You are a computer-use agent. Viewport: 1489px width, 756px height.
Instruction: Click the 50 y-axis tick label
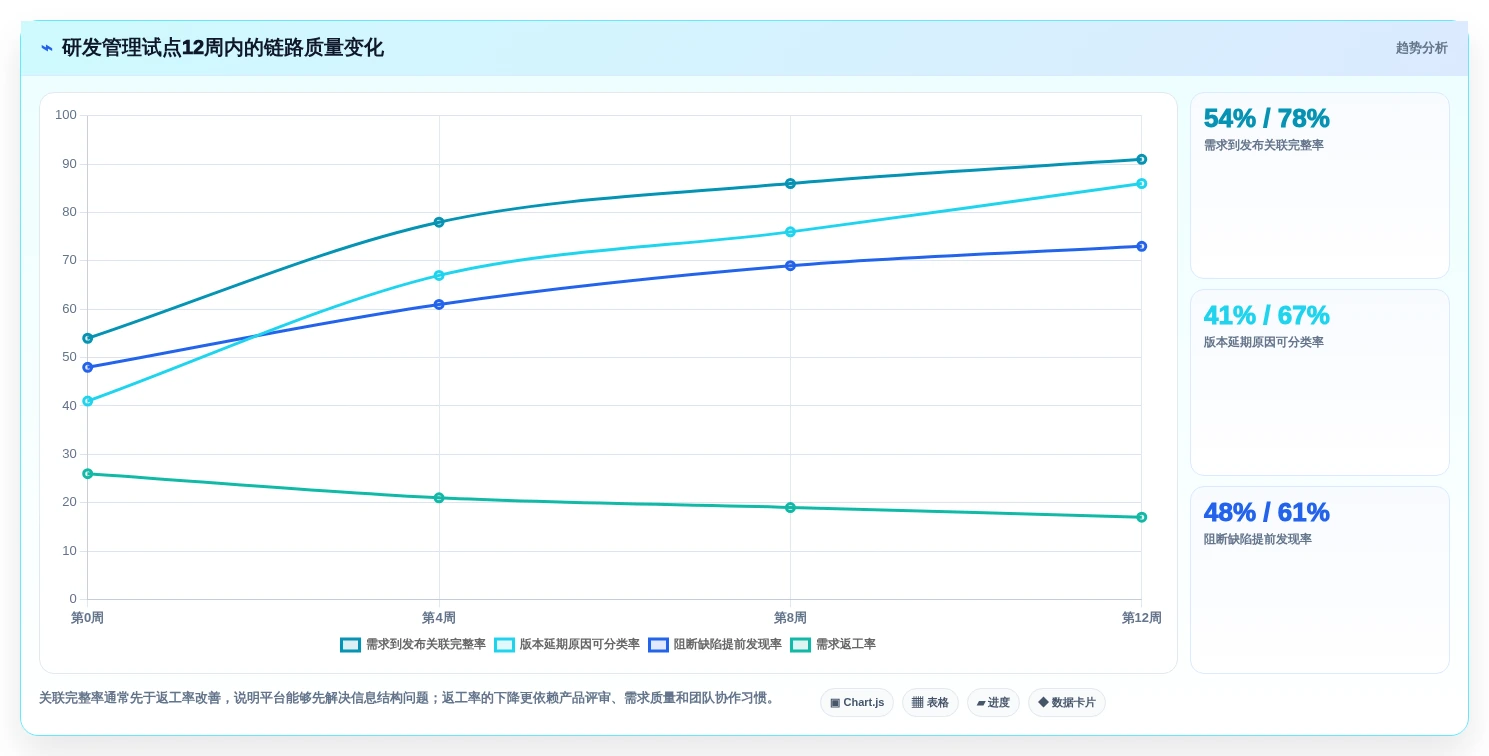click(69, 357)
